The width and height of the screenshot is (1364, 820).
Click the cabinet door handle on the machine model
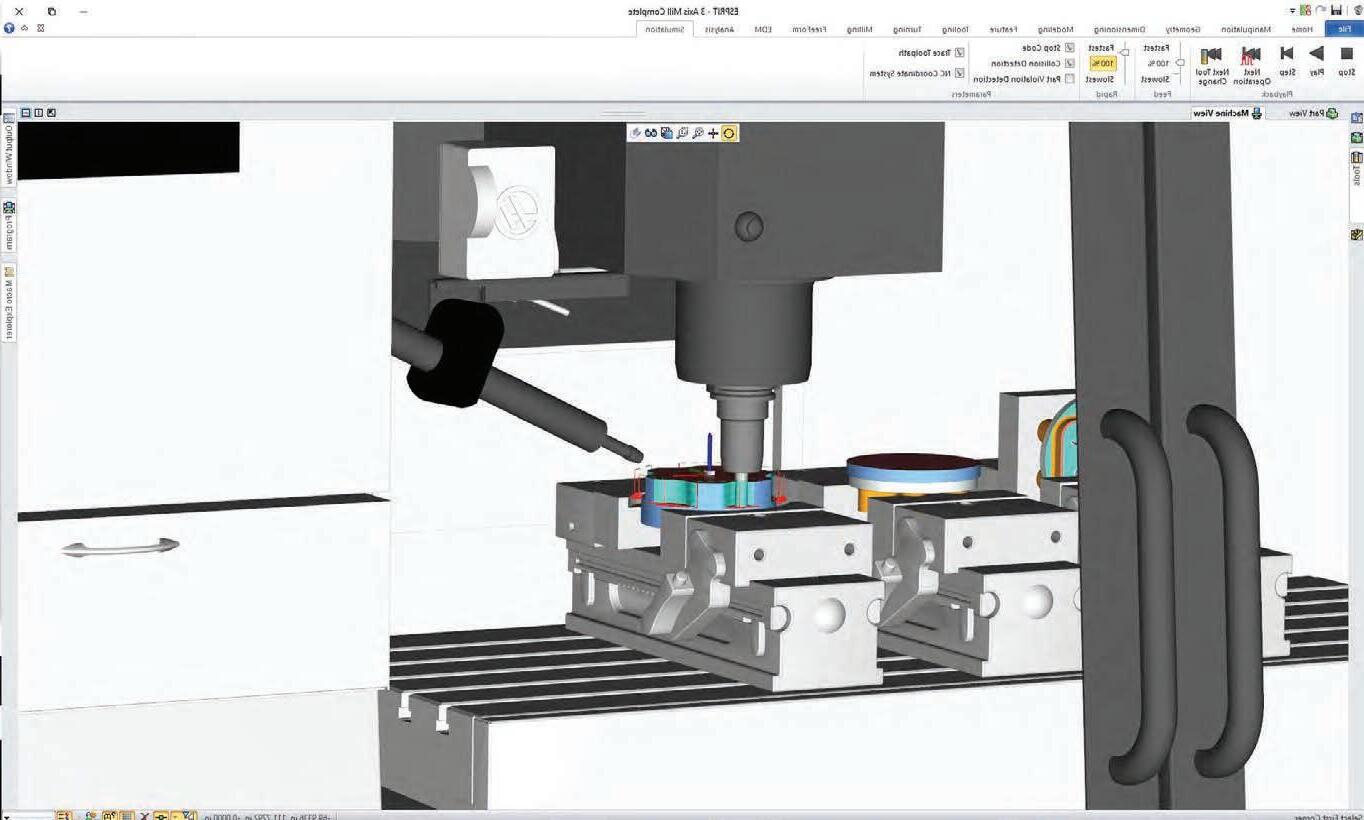121,546
